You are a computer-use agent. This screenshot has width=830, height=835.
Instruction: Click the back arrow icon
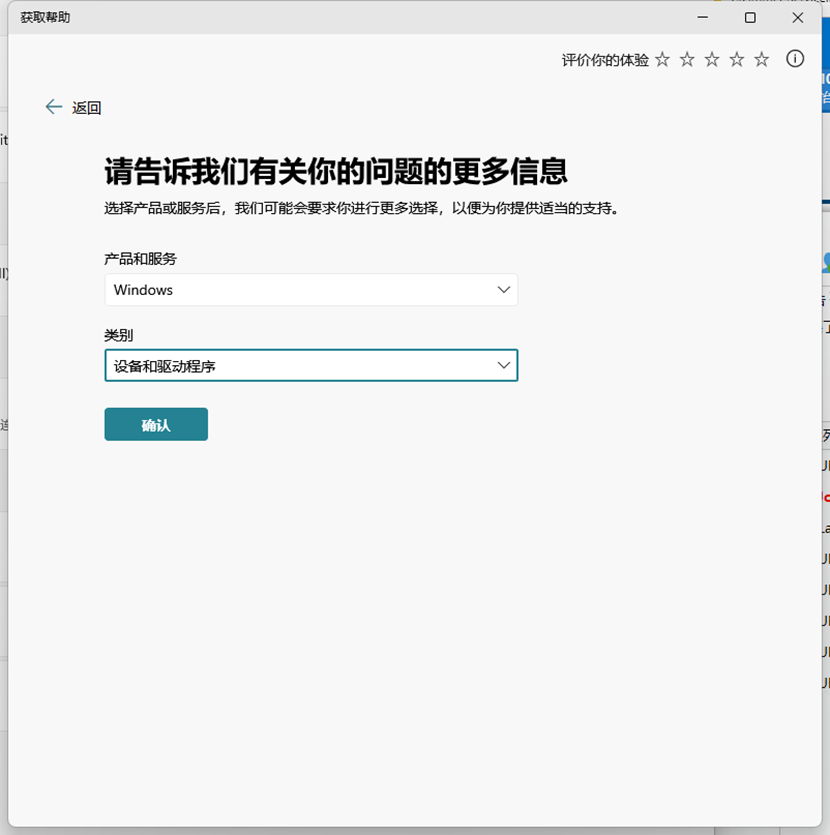[54, 107]
